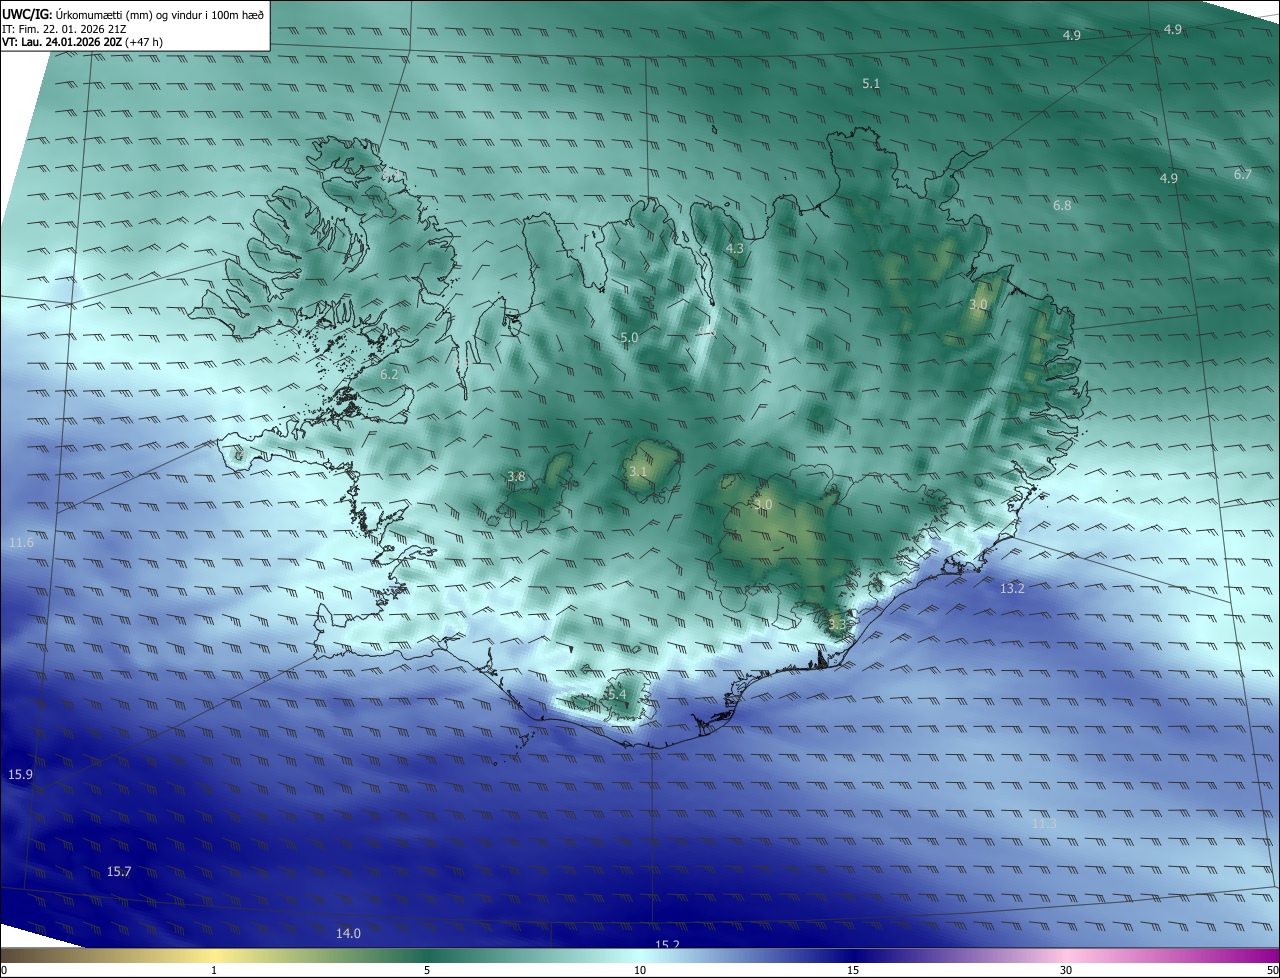This screenshot has height=978, width=1280.
Task: Click the 15.2 value label above the legend
Action: [667, 945]
